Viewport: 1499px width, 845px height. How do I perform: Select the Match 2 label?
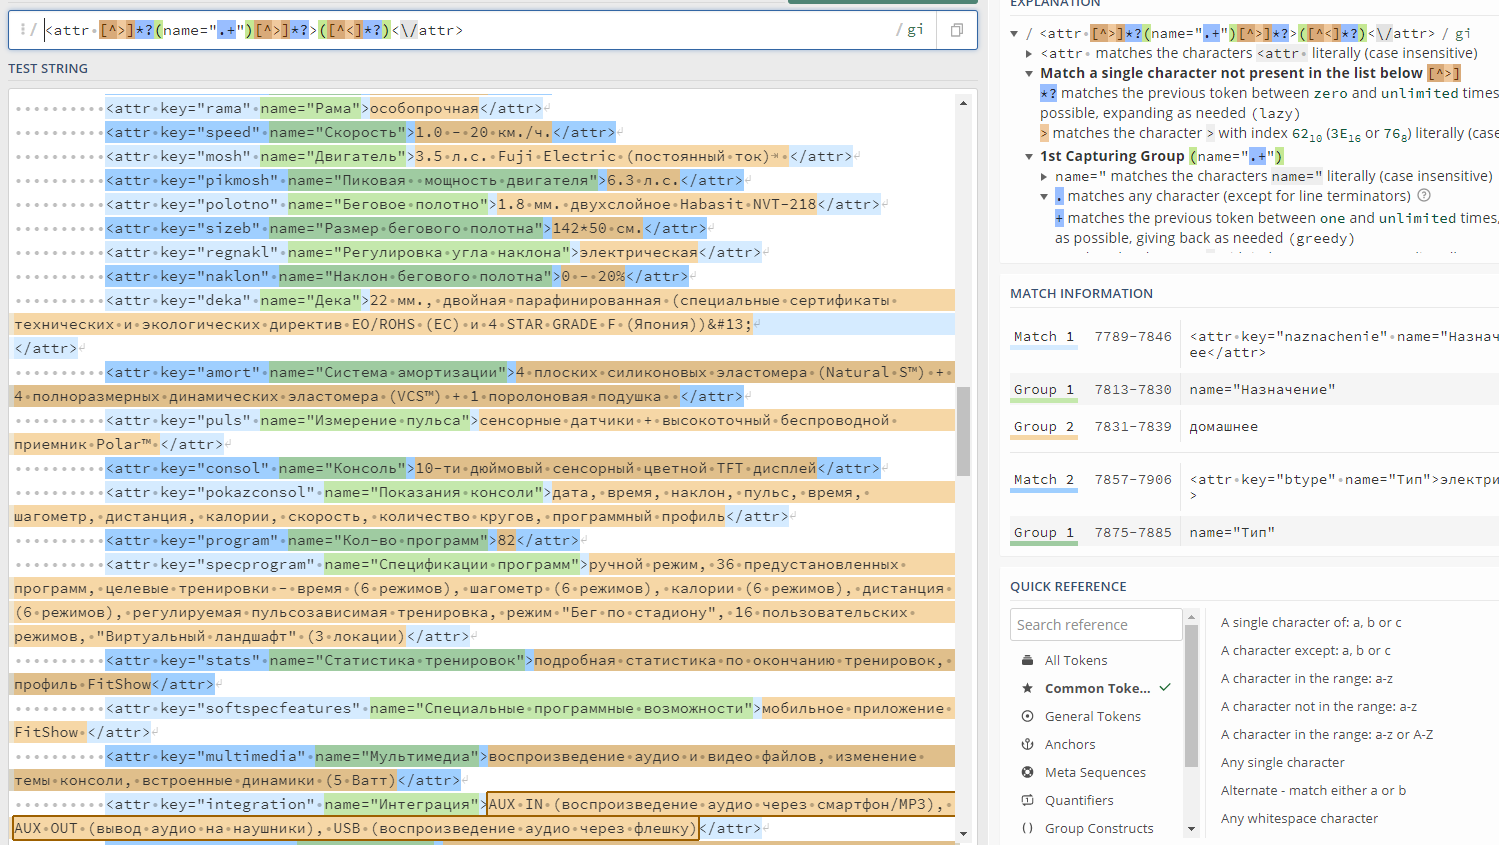(1043, 480)
